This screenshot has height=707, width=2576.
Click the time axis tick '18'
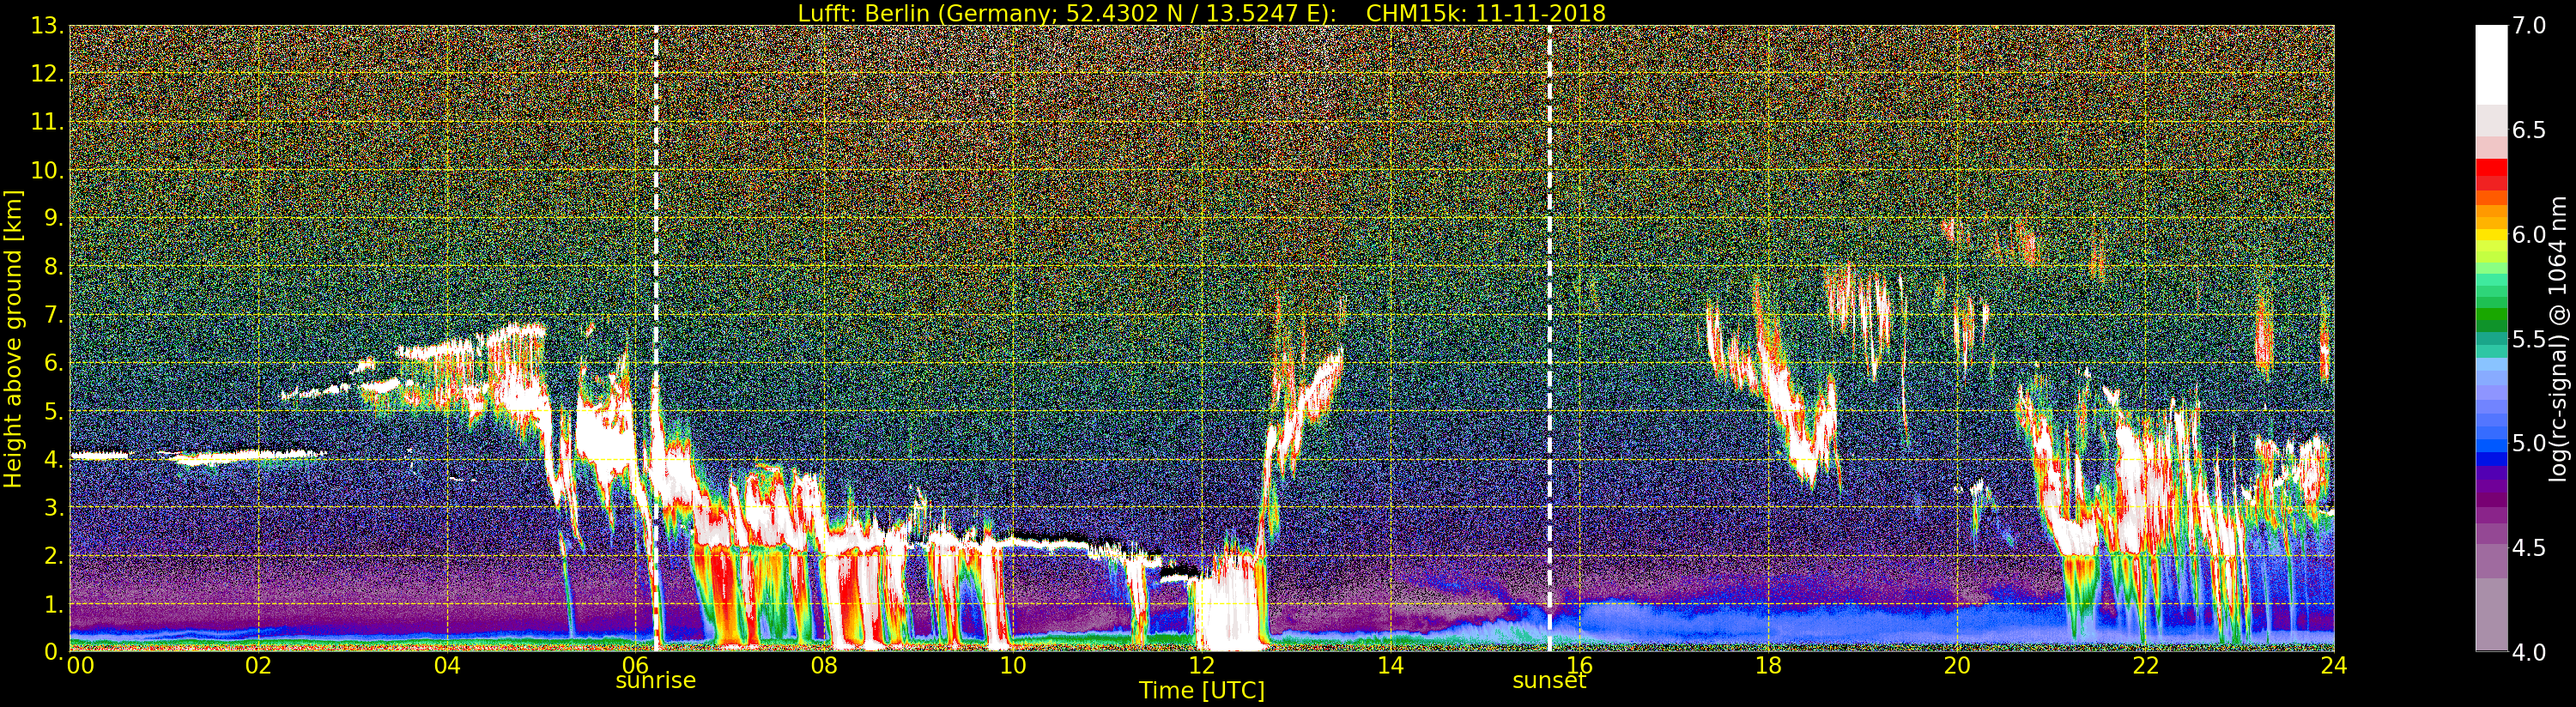[1768, 666]
